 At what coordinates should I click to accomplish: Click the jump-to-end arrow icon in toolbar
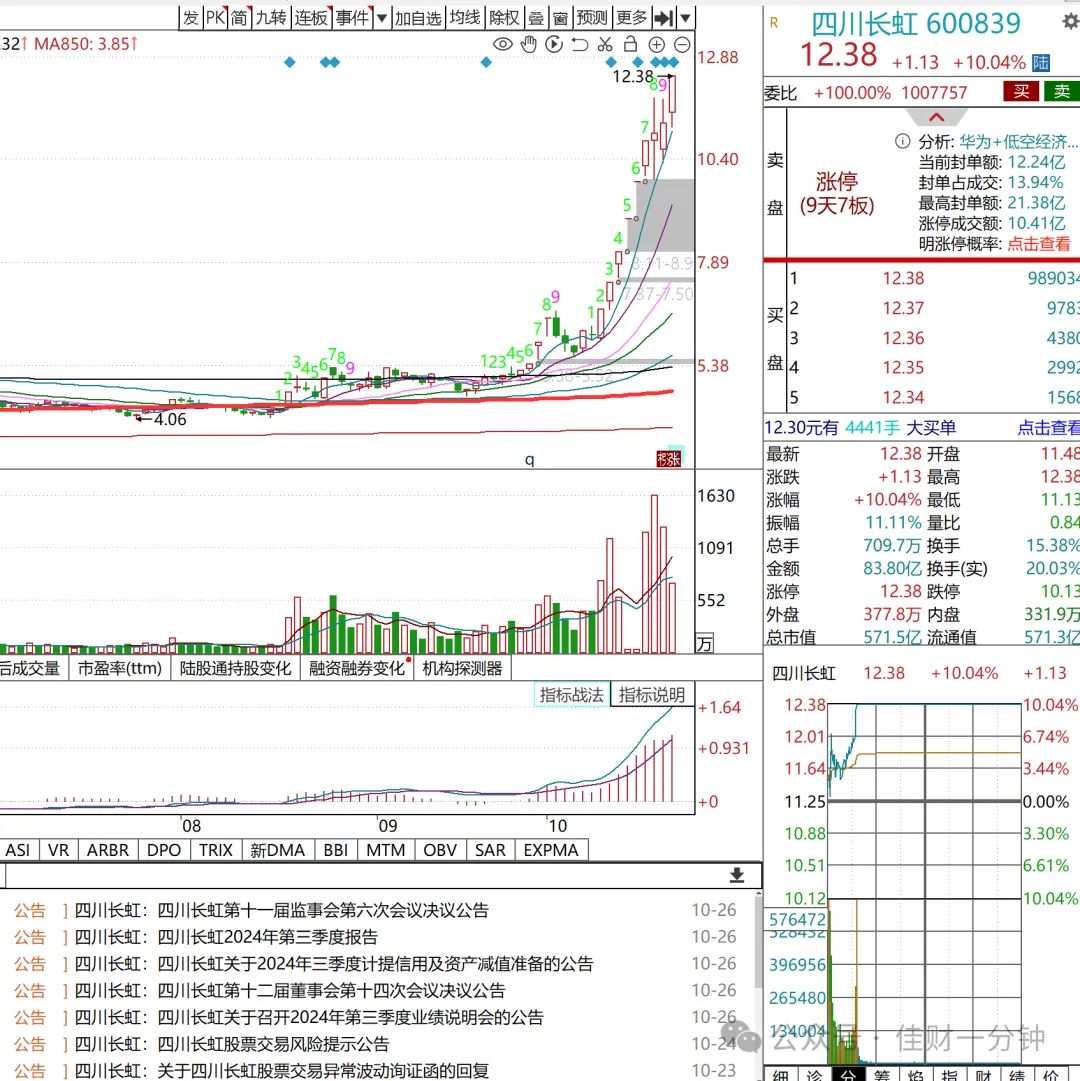664,17
